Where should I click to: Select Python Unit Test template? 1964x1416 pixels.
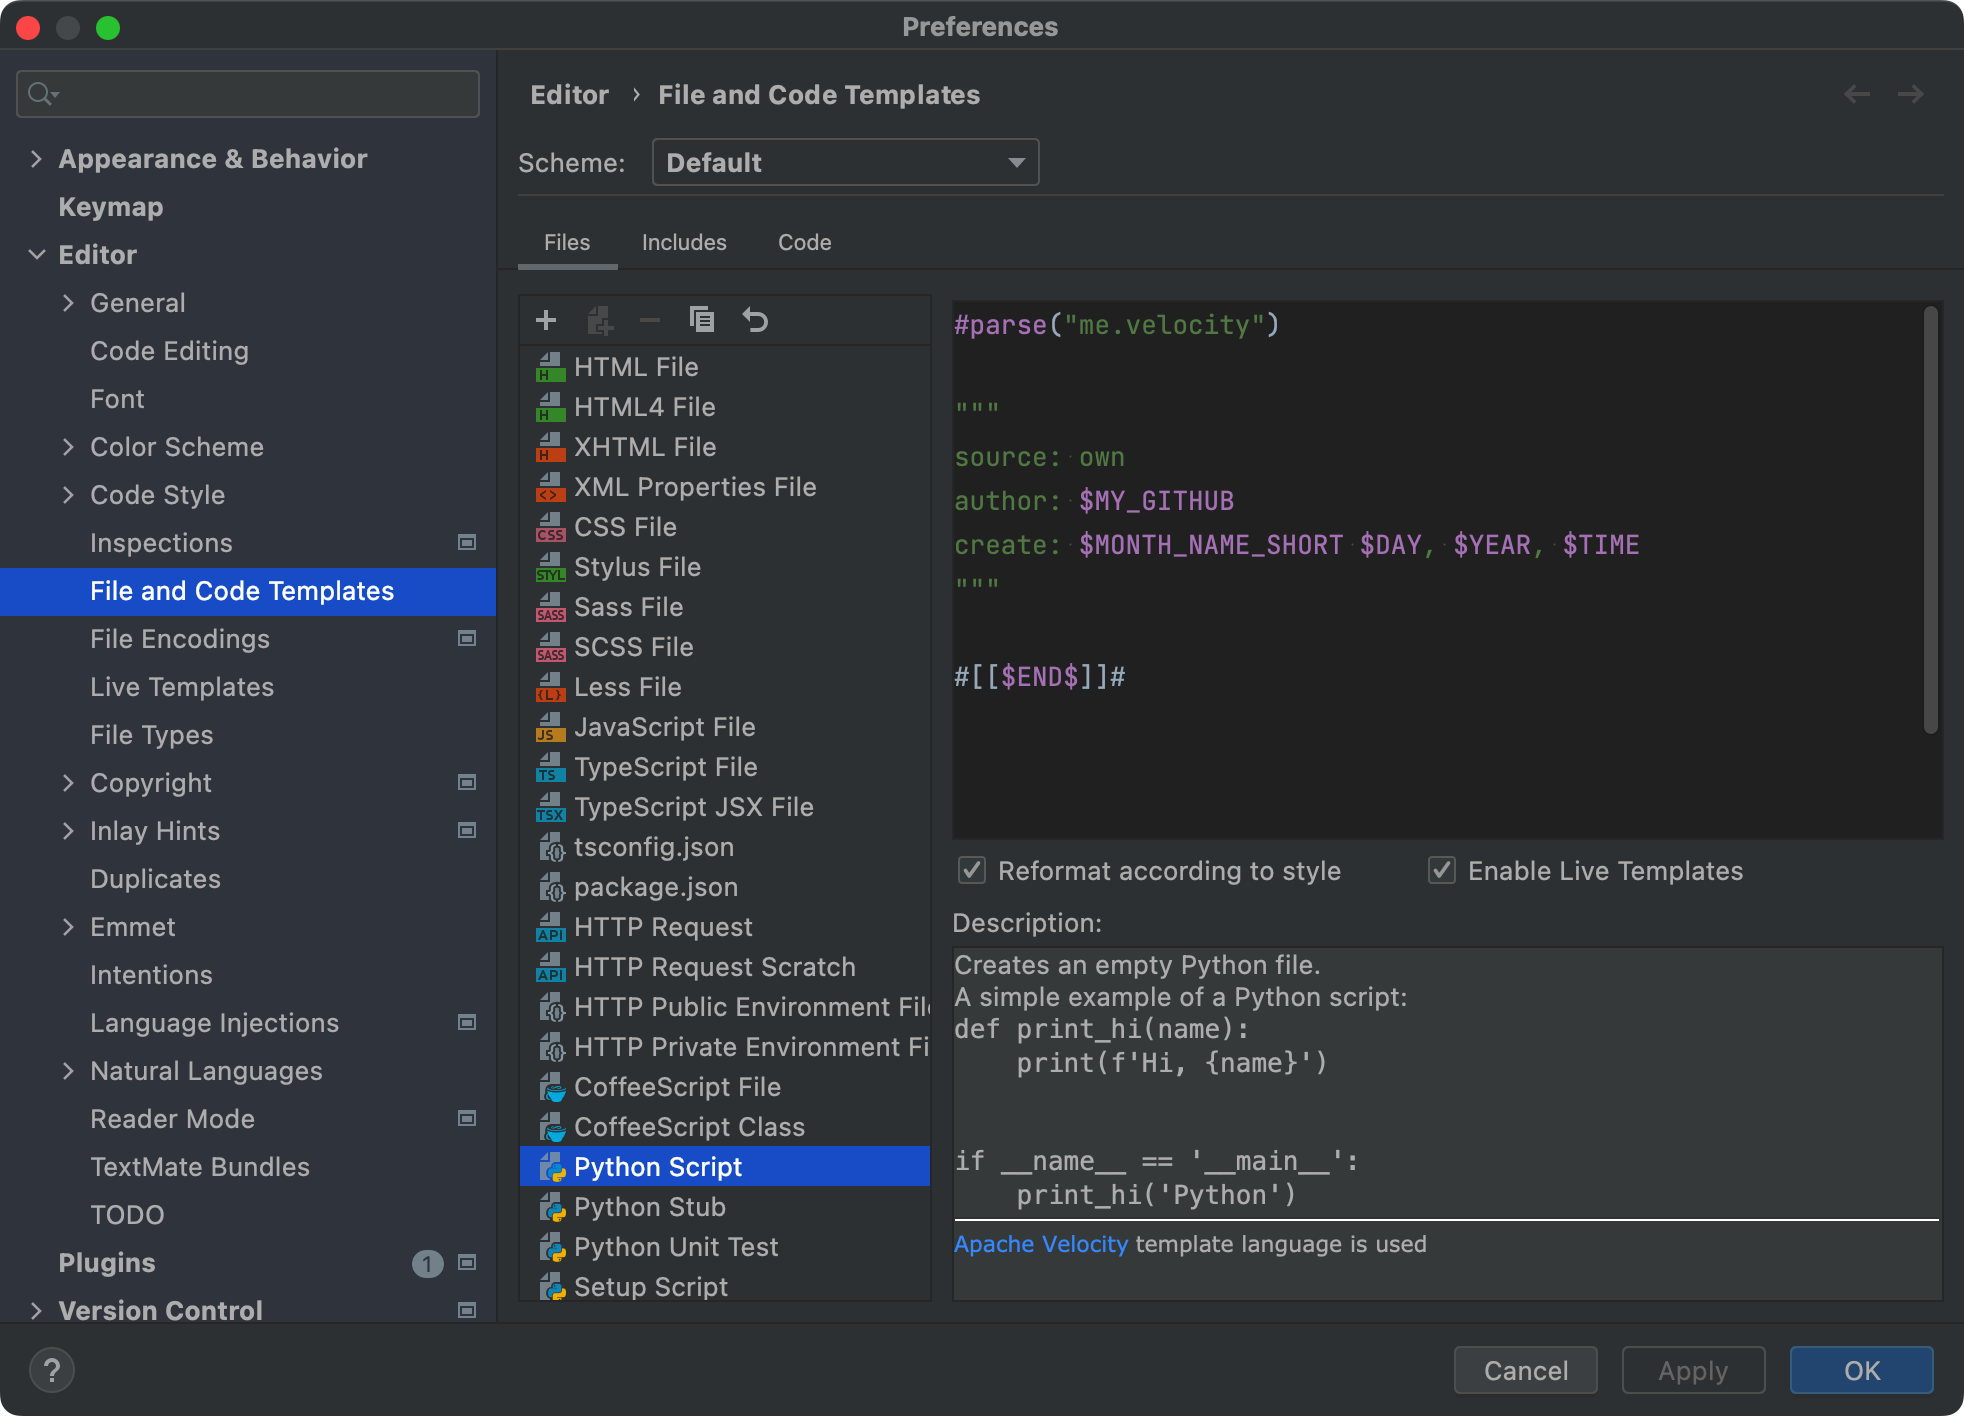pyautogui.click(x=676, y=1247)
